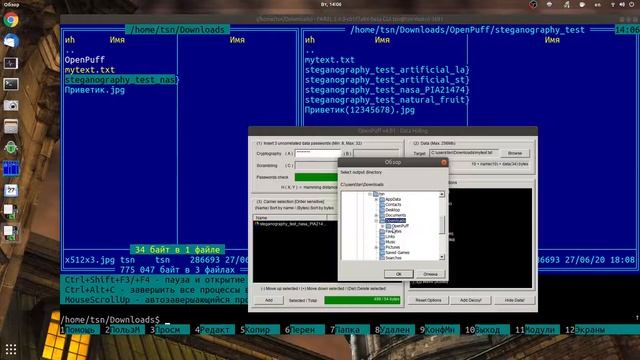Click Passwords check green bar
The height and width of the screenshot is (360, 640).
point(316,177)
